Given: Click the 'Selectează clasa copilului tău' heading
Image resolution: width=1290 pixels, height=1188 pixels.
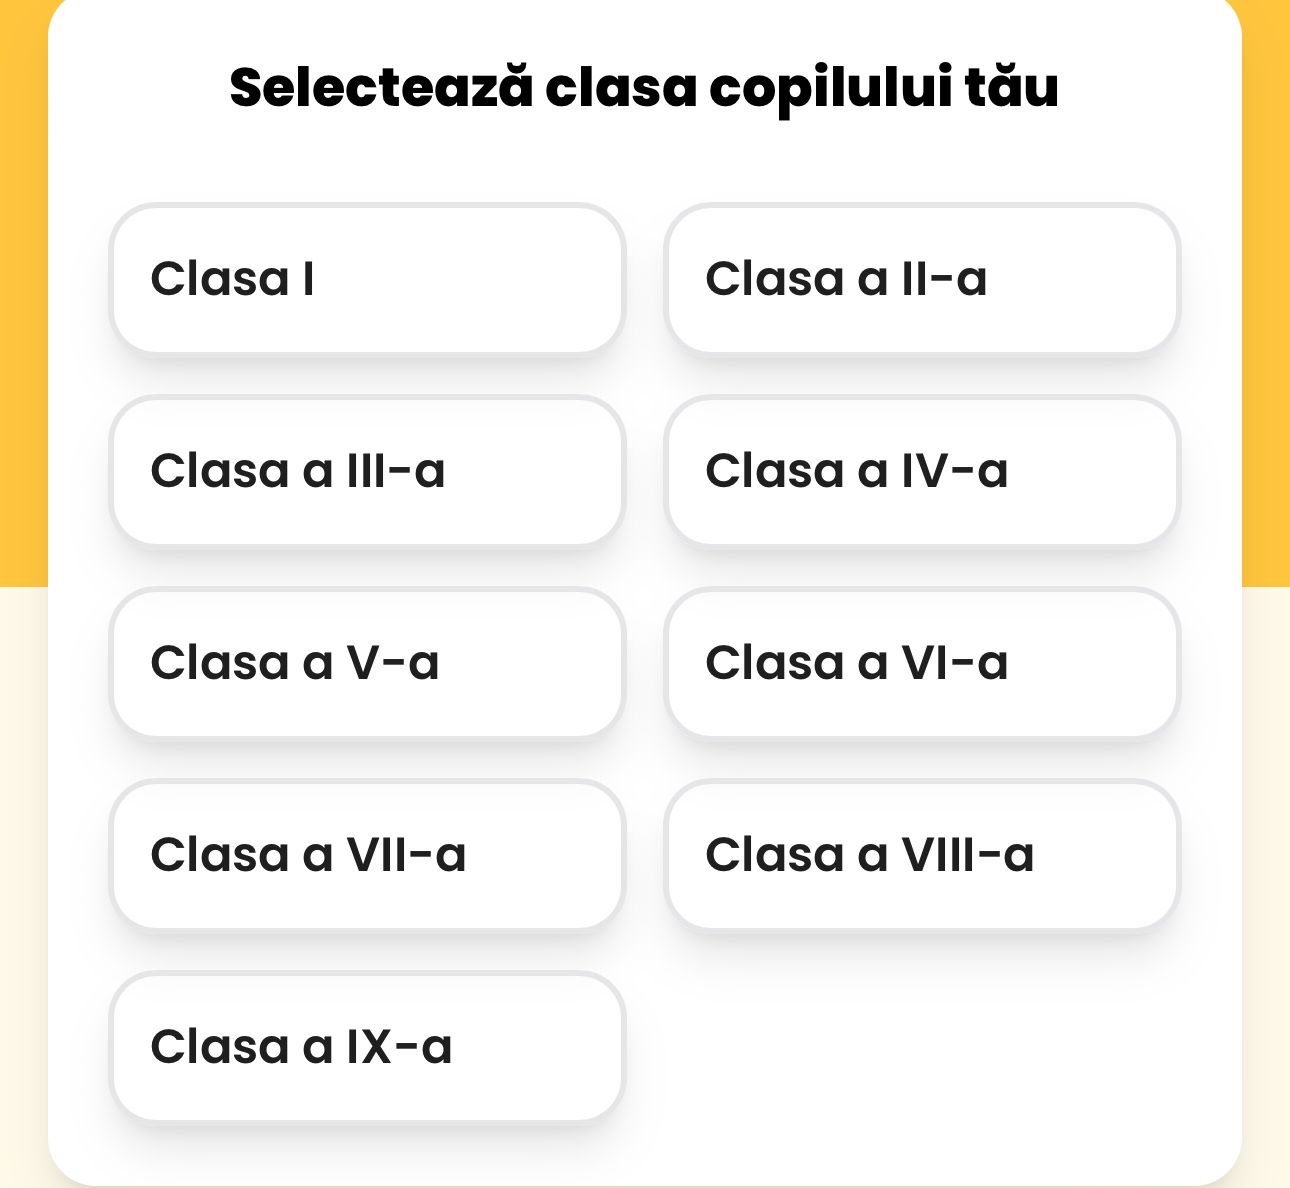Looking at the screenshot, I should pos(644,87).
